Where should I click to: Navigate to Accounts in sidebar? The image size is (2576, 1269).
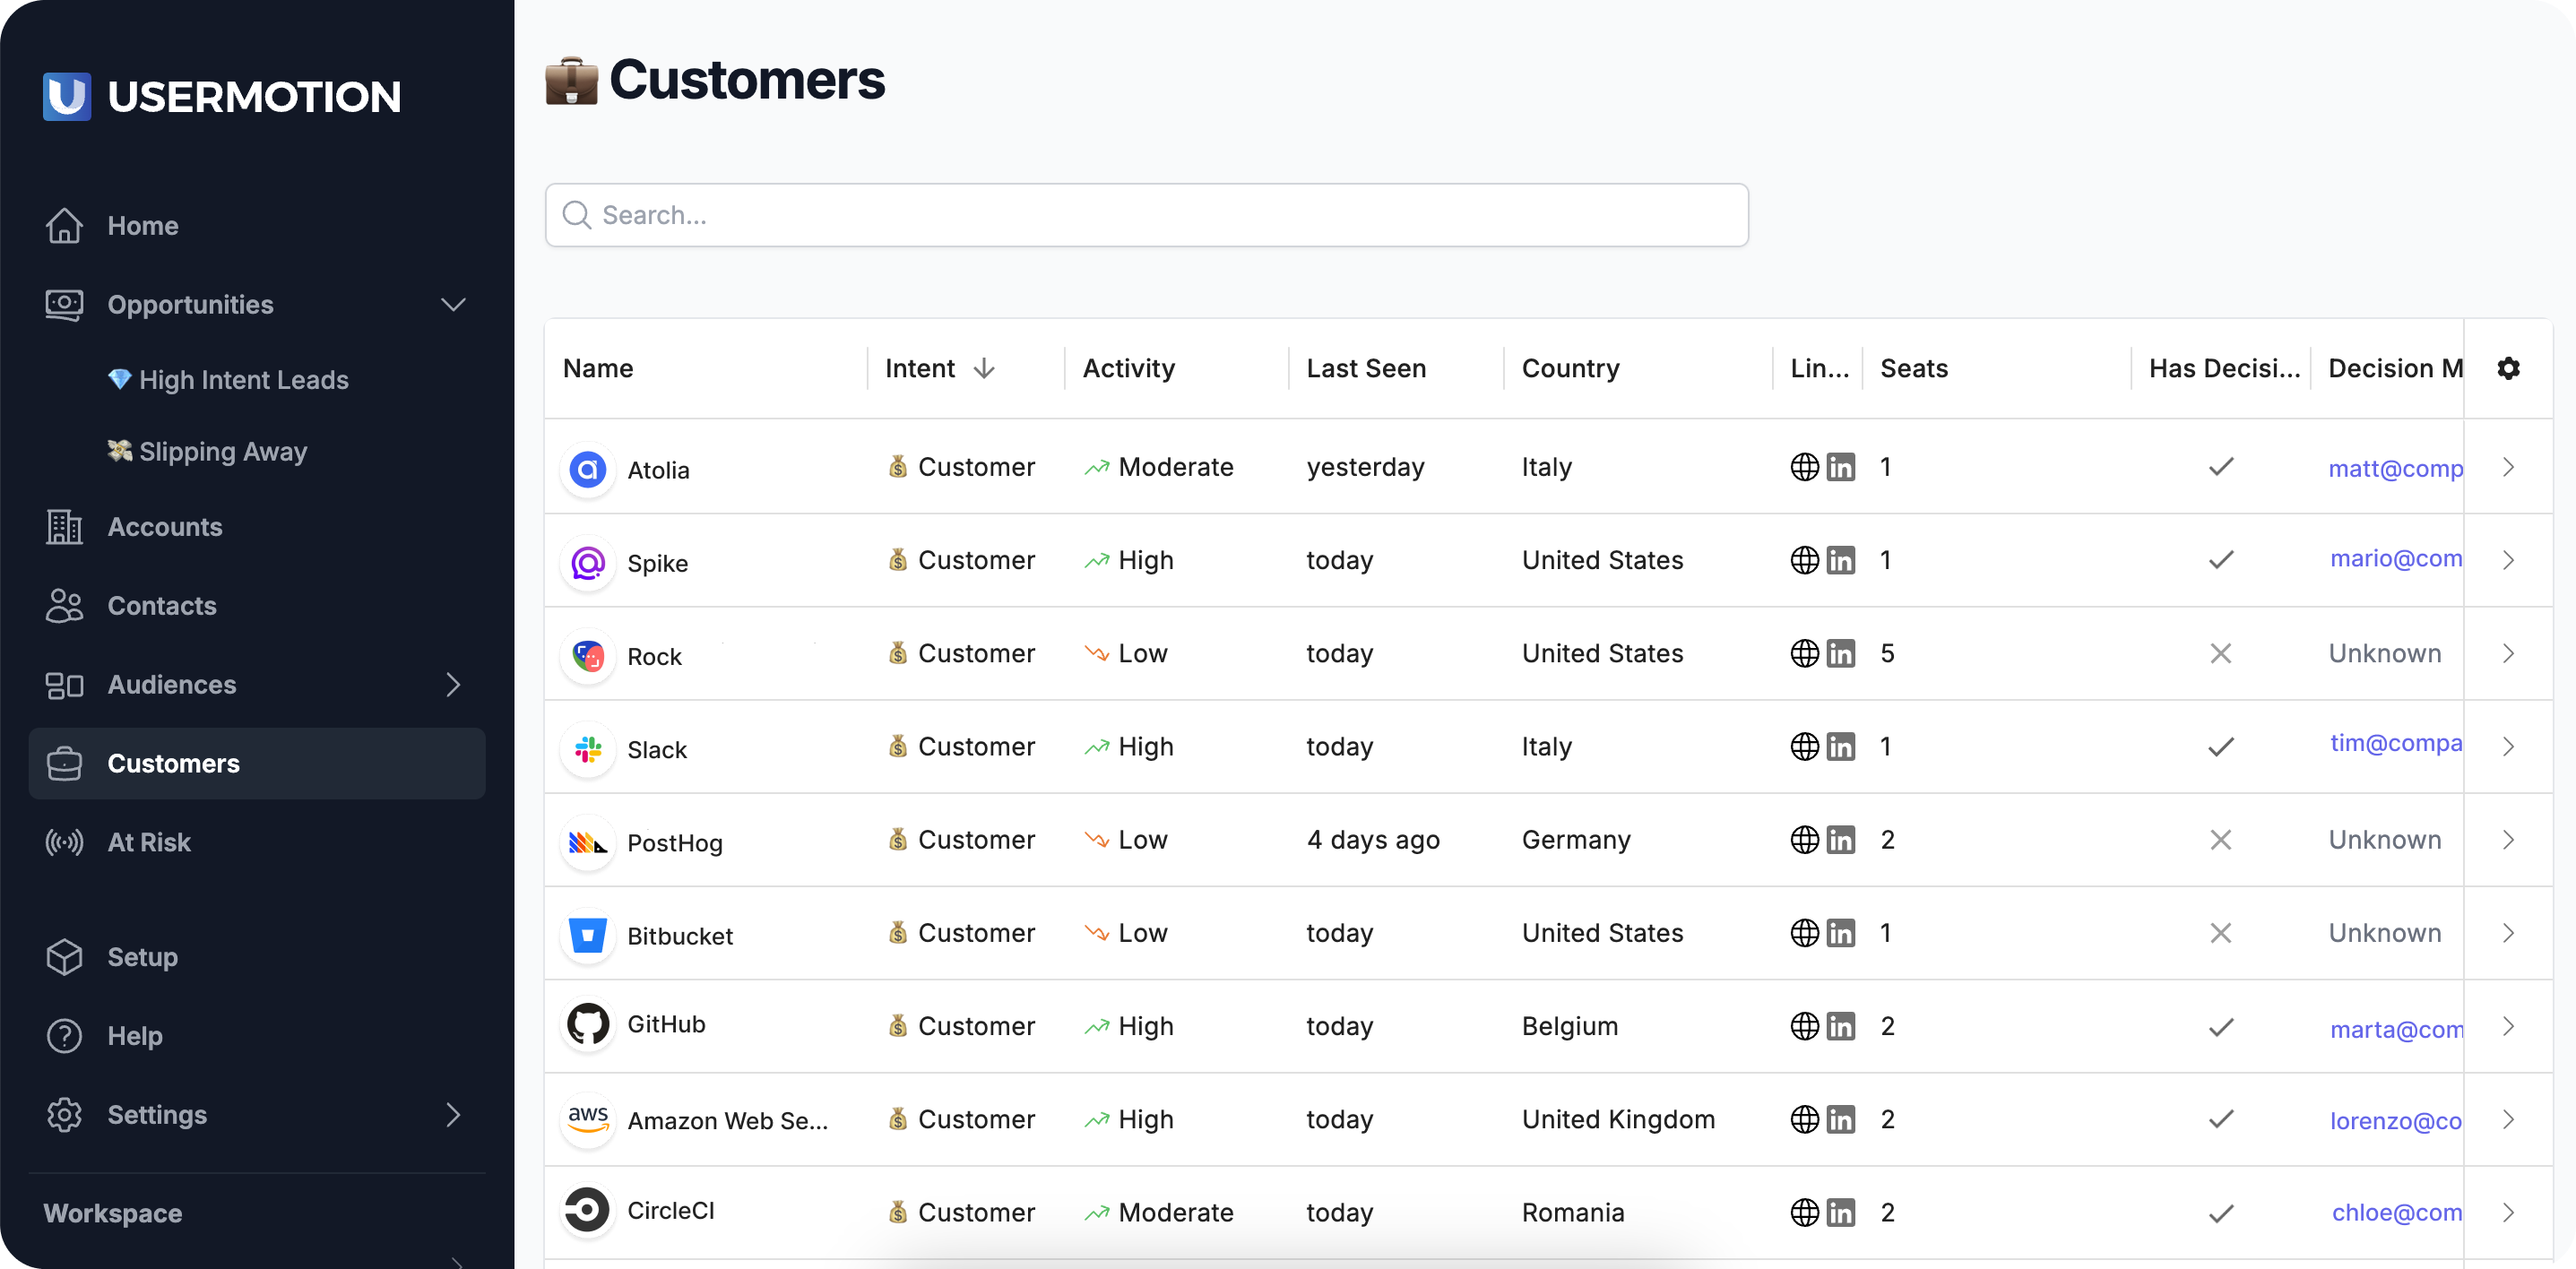(x=164, y=527)
